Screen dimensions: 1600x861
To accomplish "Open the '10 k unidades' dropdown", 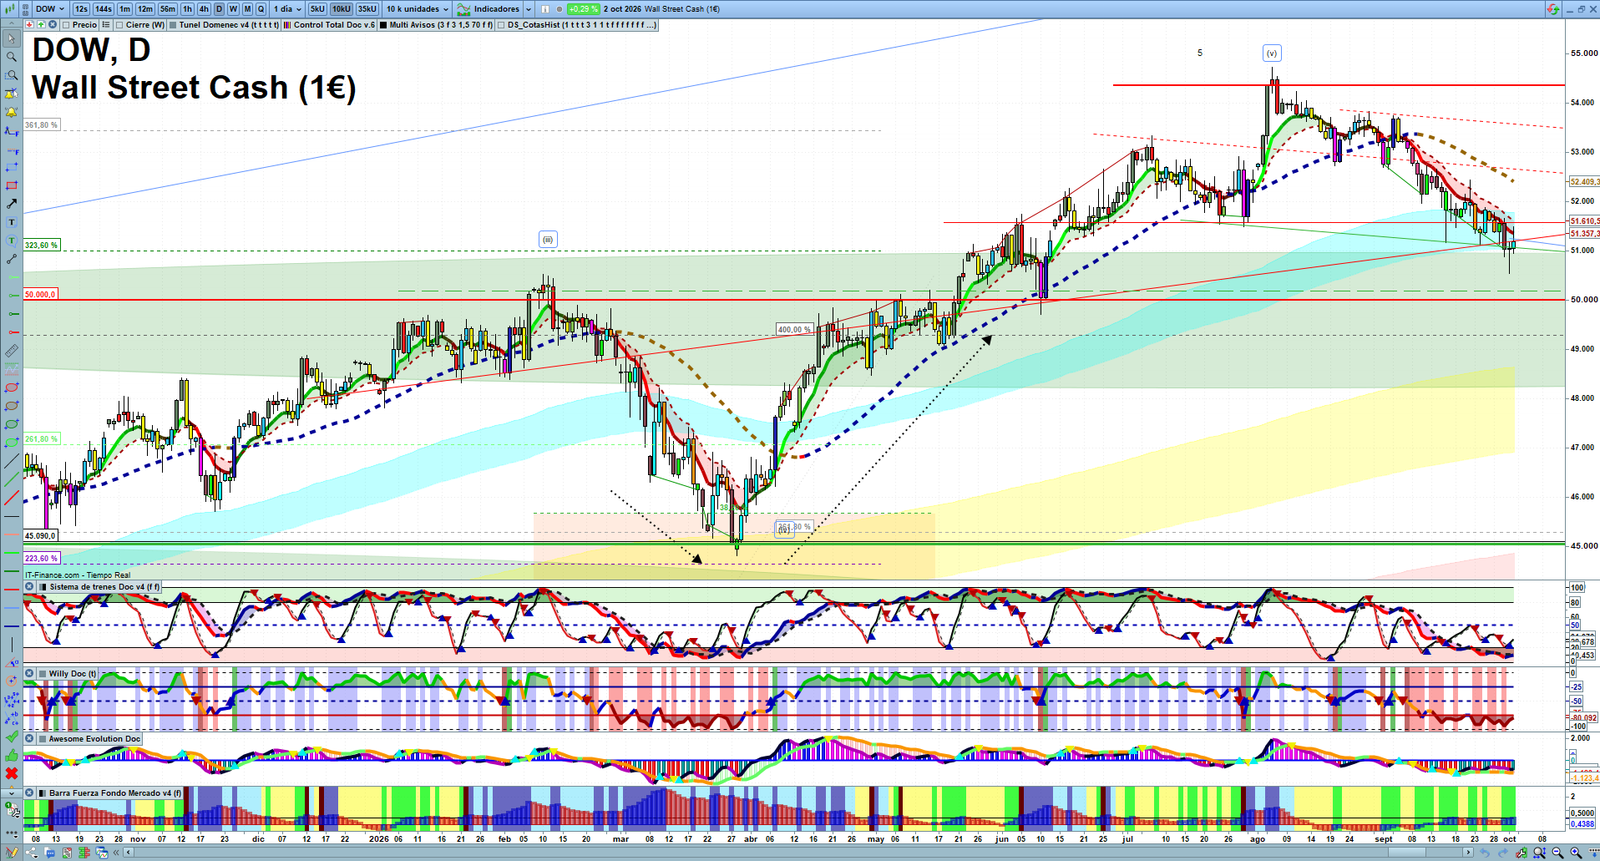I will point(417,9).
